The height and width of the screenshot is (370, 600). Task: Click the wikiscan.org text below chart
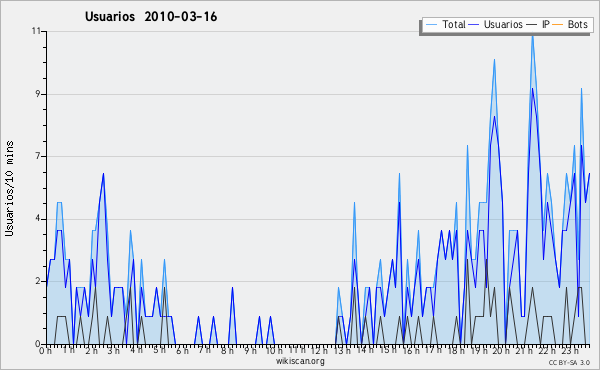tap(300, 361)
